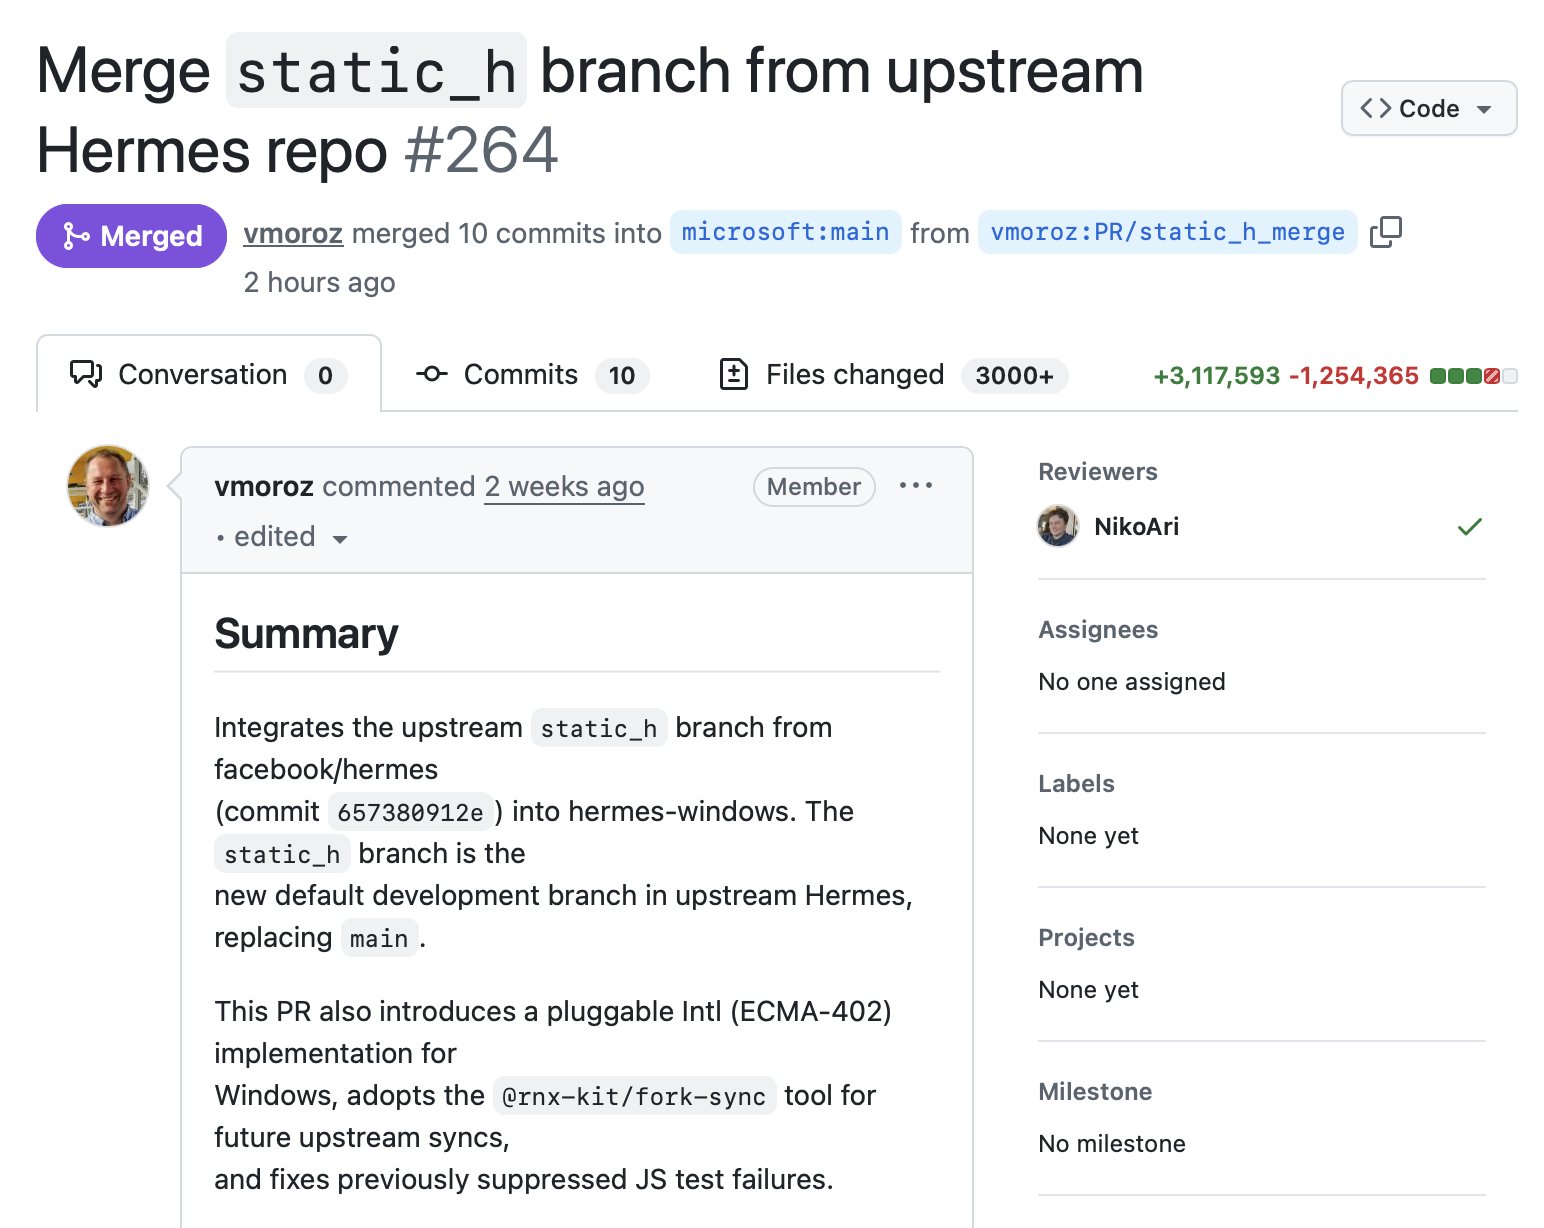Click the '2 weeks ago' comment timestamp
The height and width of the screenshot is (1228, 1544).
[x=564, y=487]
